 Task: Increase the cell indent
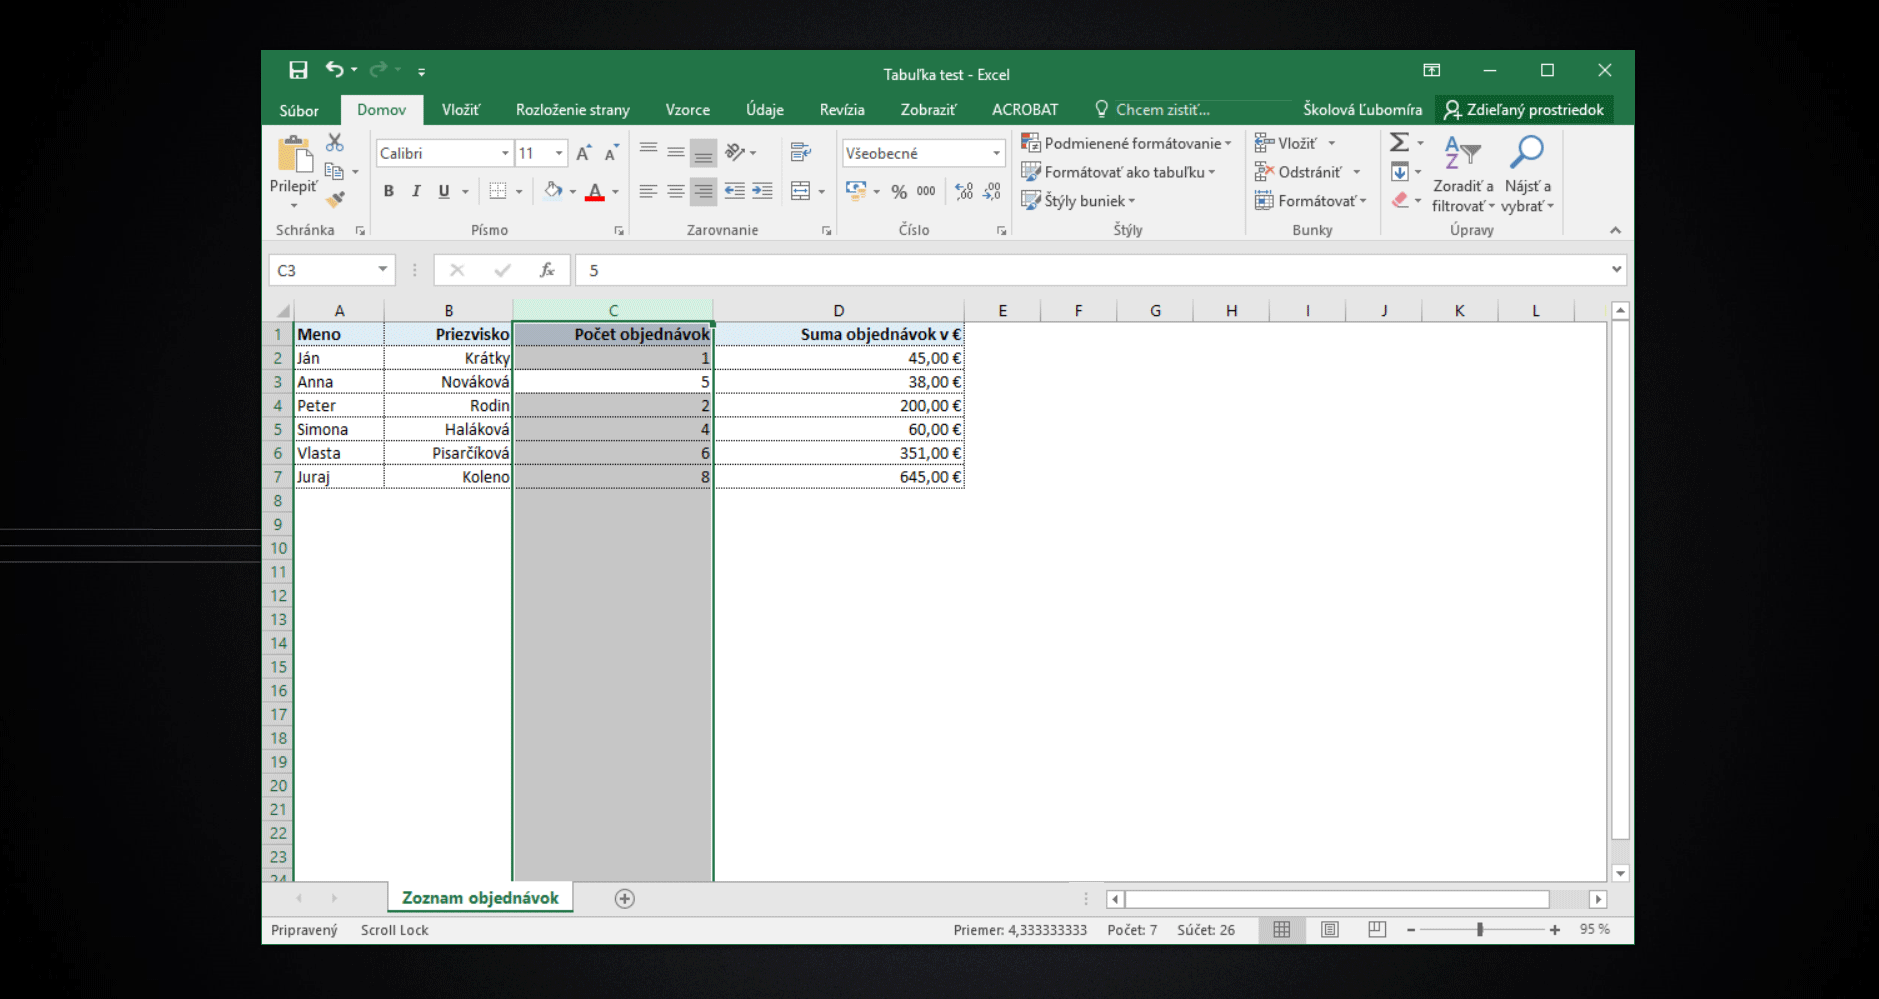tap(762, 191)
